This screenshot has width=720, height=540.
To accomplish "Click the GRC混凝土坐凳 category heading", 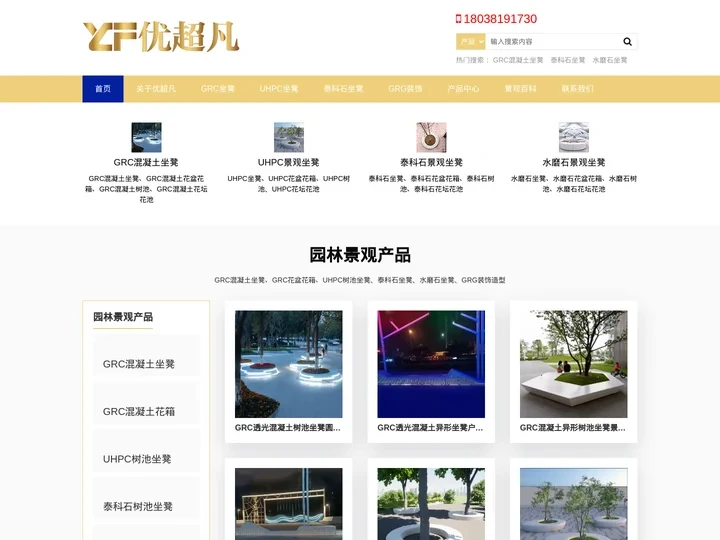I will pyautogui.click(x=146, y=163).
